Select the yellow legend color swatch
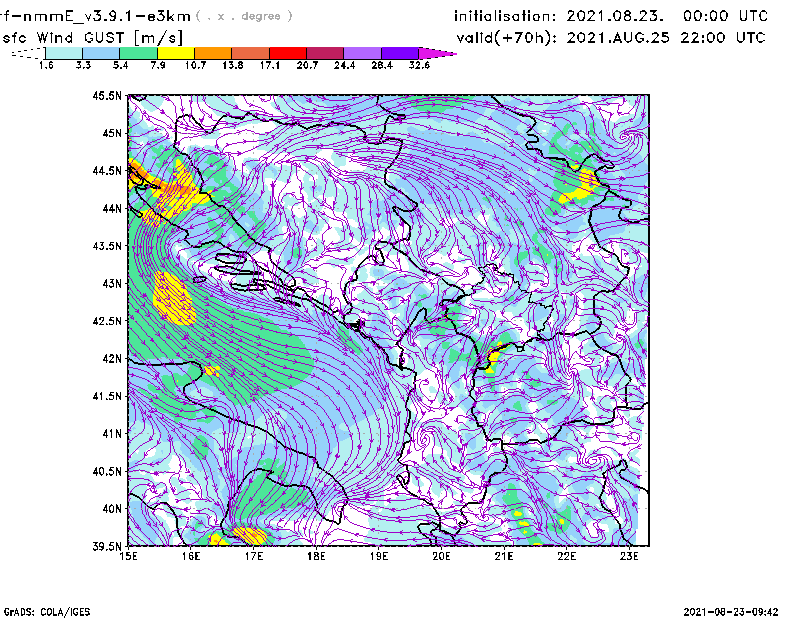Image resolution: width=800 pixels, height=618 pixels. (176, 53)
